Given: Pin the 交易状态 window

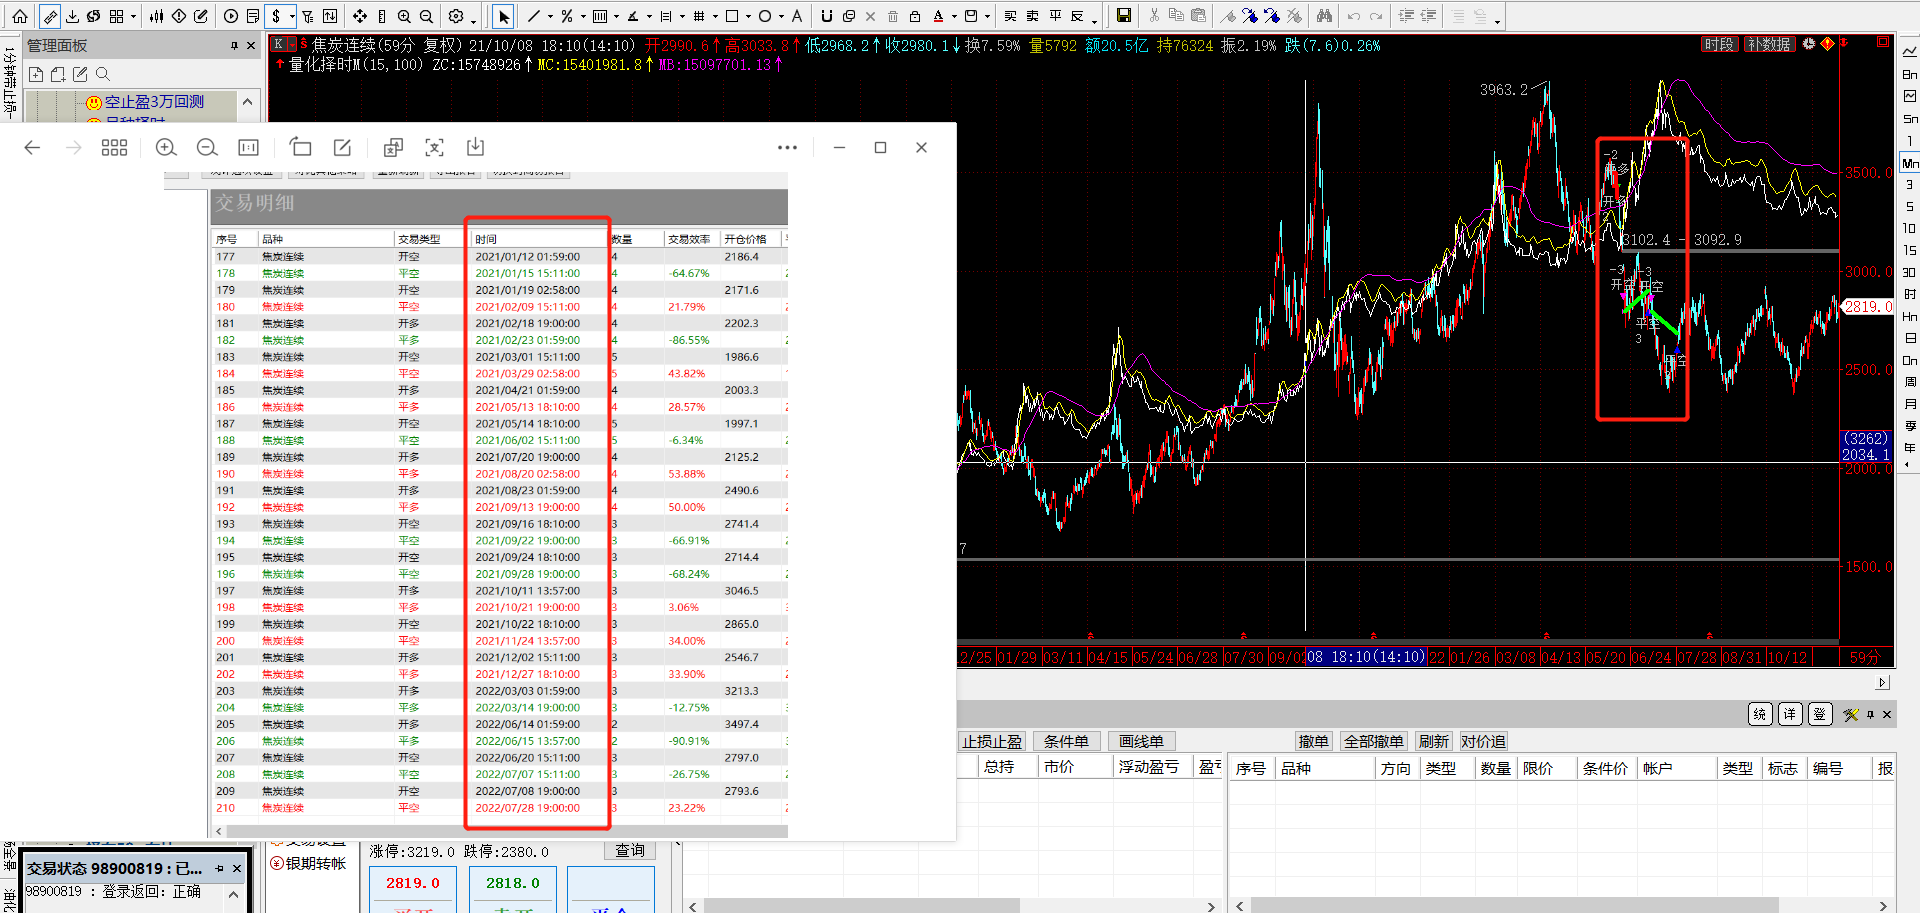Looking at the screenshot, I should [220, 868].
